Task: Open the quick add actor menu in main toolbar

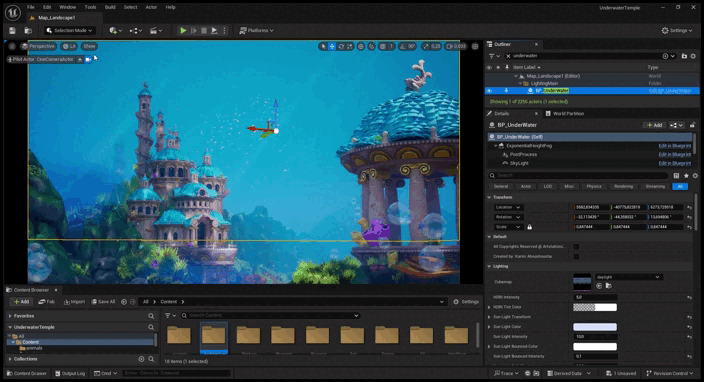Action: coord(115,31)
